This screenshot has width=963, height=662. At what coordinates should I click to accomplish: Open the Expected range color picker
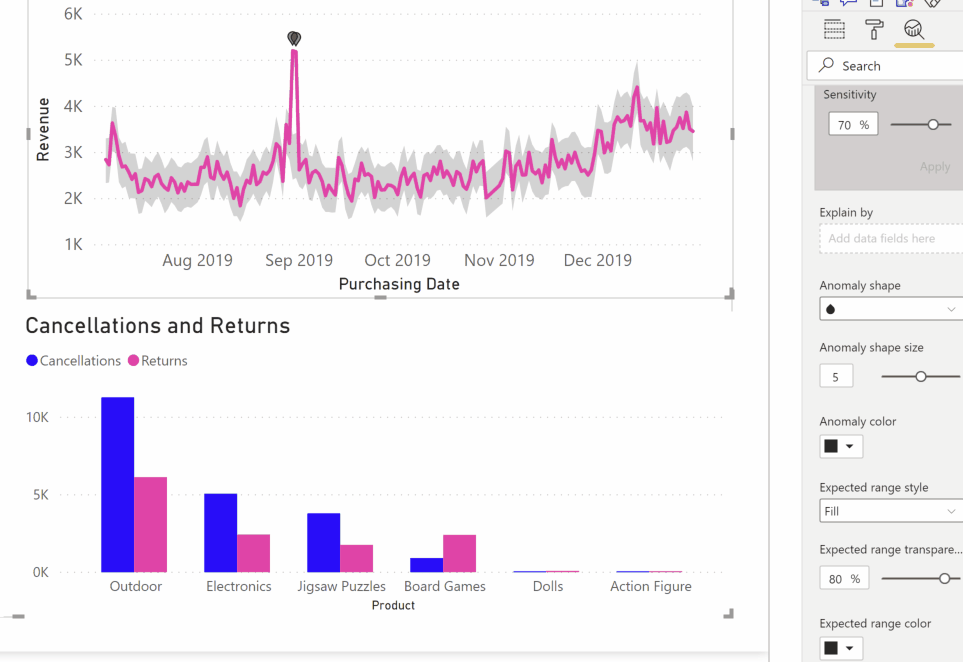(x=841, y=648)
